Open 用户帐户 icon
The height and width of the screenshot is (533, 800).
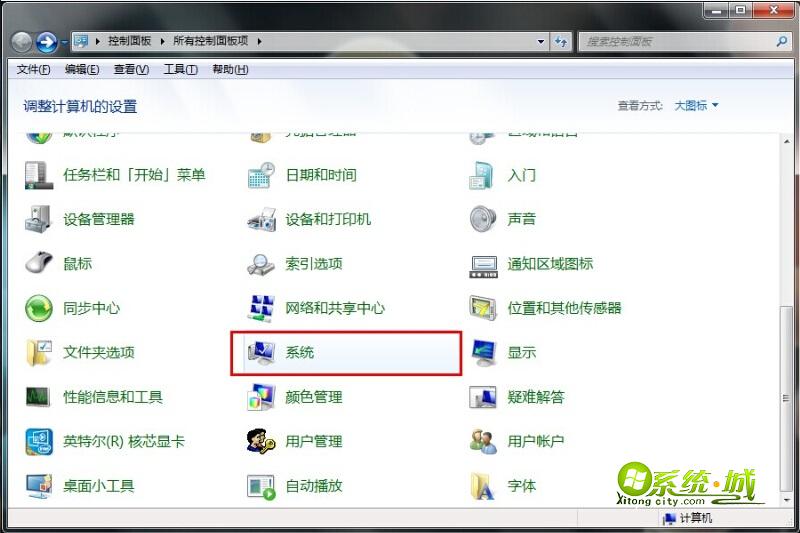pyautogui.click(x=483, y=441)
